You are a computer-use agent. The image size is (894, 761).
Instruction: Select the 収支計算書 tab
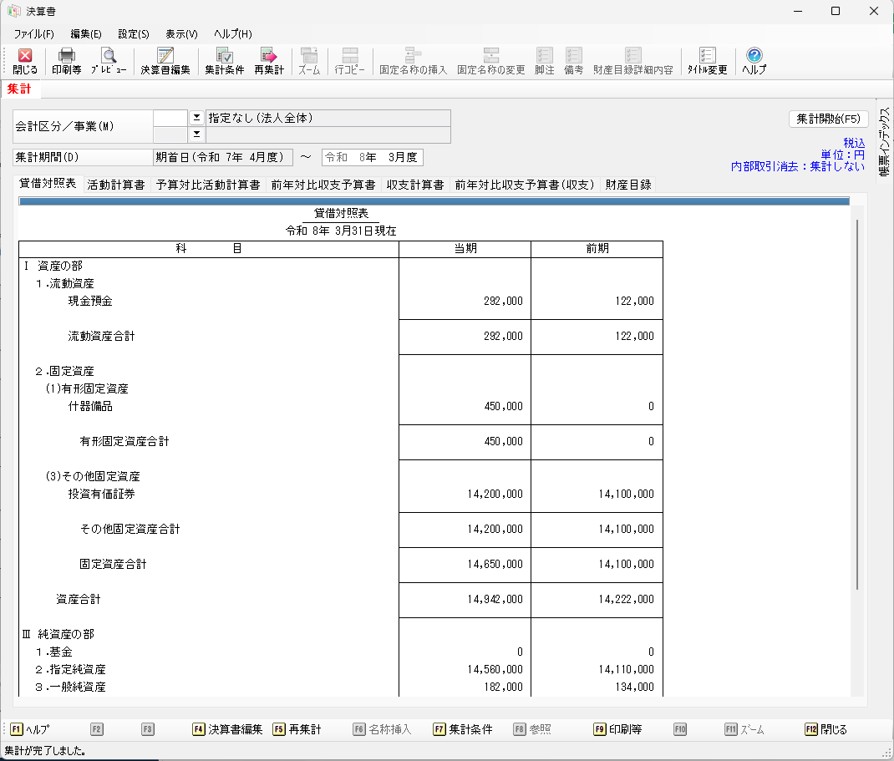(415, 185)
